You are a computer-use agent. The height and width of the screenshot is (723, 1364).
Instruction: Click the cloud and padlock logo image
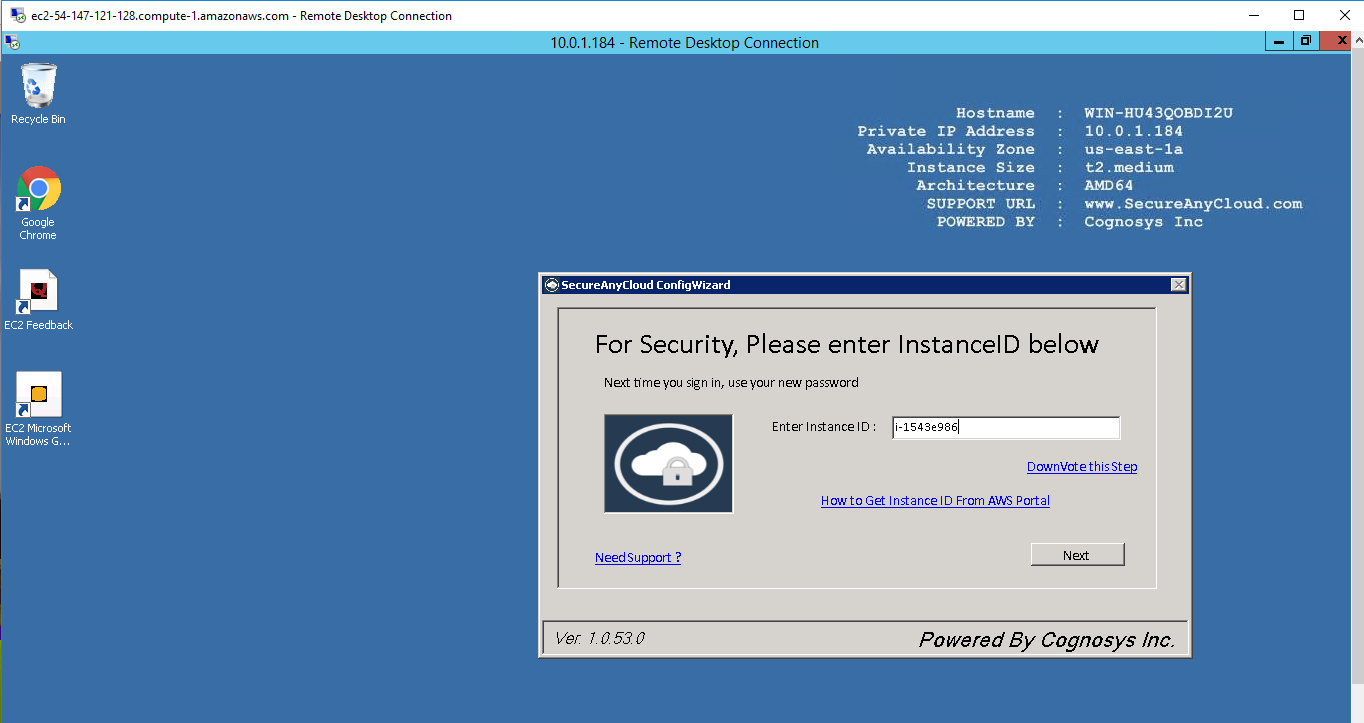coord(668,464)
